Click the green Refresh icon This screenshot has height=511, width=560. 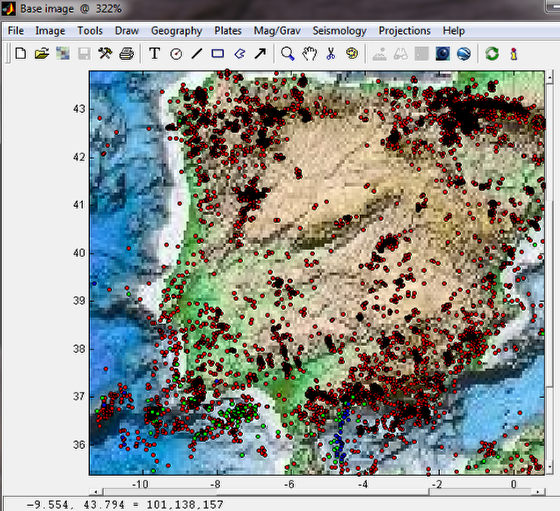point(492,54)
